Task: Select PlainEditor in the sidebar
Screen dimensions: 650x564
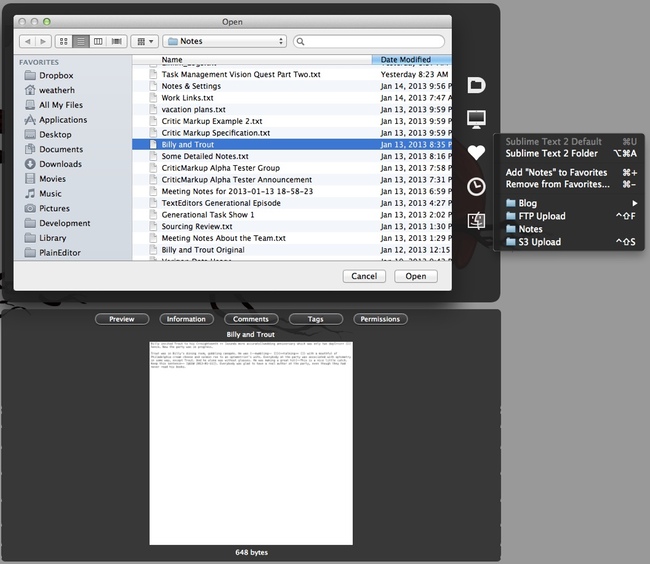Action: 53,253
